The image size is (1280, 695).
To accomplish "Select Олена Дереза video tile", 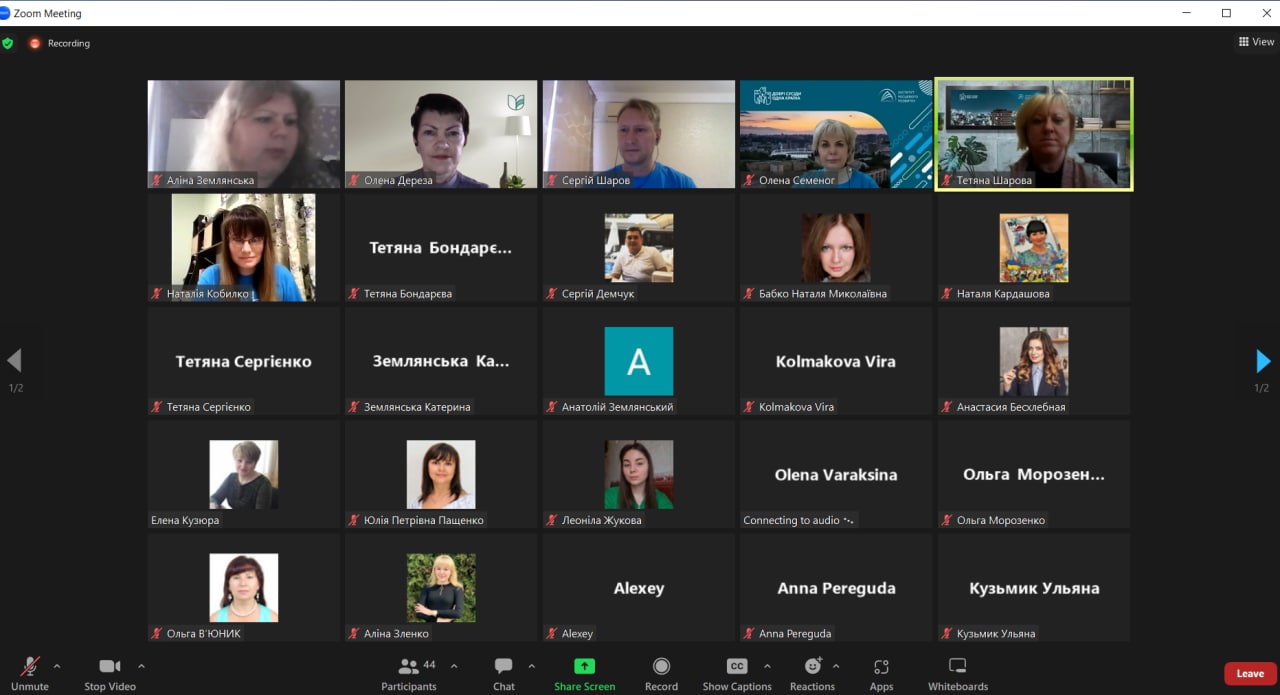I will (441, 134).
